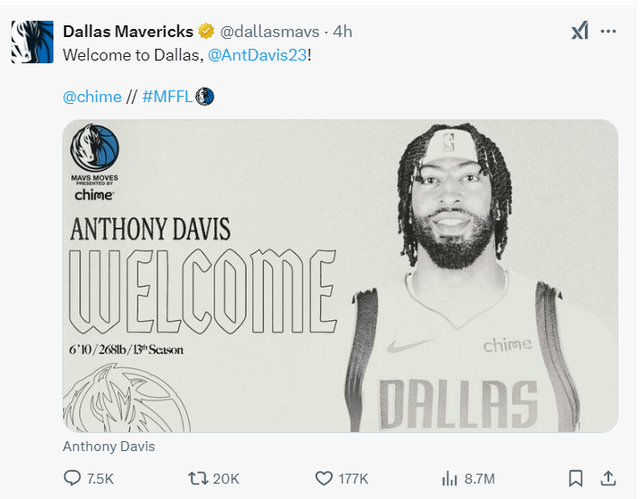Screen dimensions: 640x499
Task: Like the post with the heart icon
Action: click(x=324, y=478)
